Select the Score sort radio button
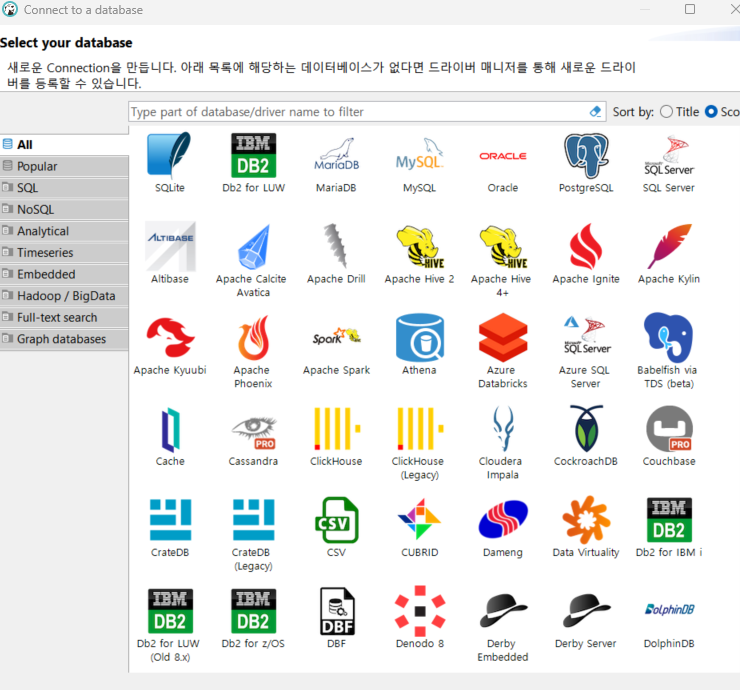 pyautogui.click(x=711, y=112)
